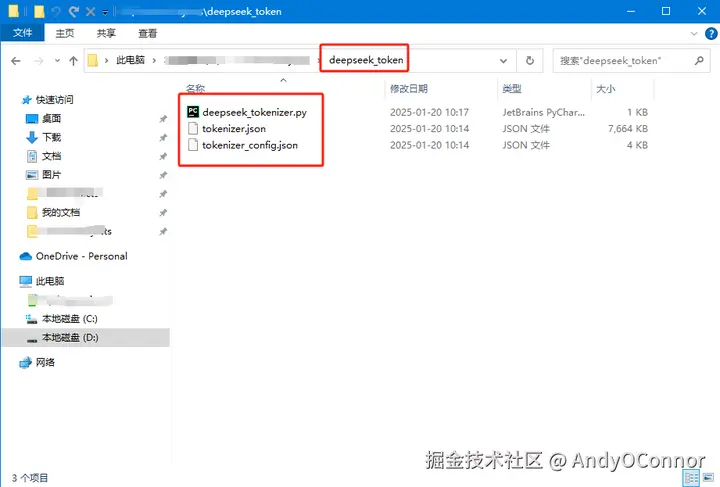The height and width of the screenshot is (487, 720).
Task: Select the deepseek_tokenizer.py file
Action: pyautogui.click(x=254, y=112)
